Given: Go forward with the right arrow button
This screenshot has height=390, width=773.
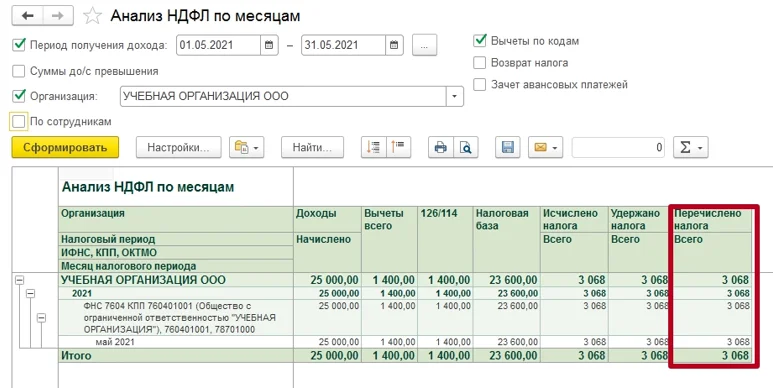Looking at the screenshot, I should click(58, 16).
